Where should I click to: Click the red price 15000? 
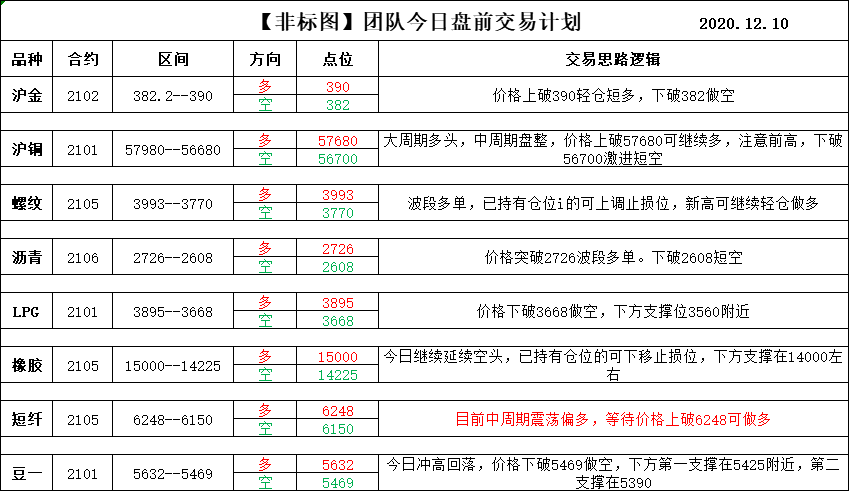coord(338,356)
